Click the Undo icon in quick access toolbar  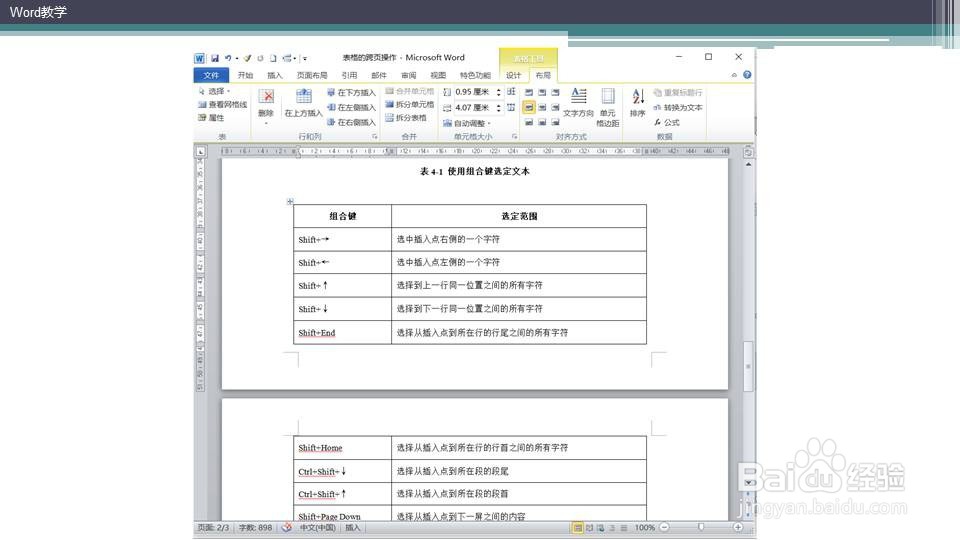tap(228, 58)
